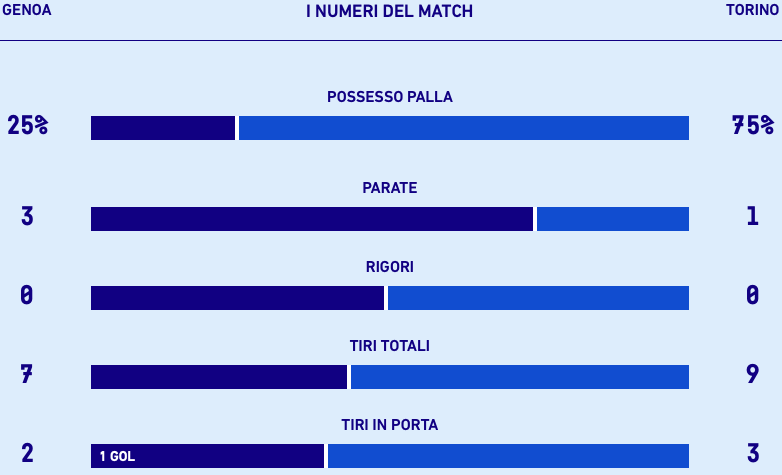This screenshot has height=475, width=782.
Task: Click Genoa's total shots value 7
Action: pos(27,374)
